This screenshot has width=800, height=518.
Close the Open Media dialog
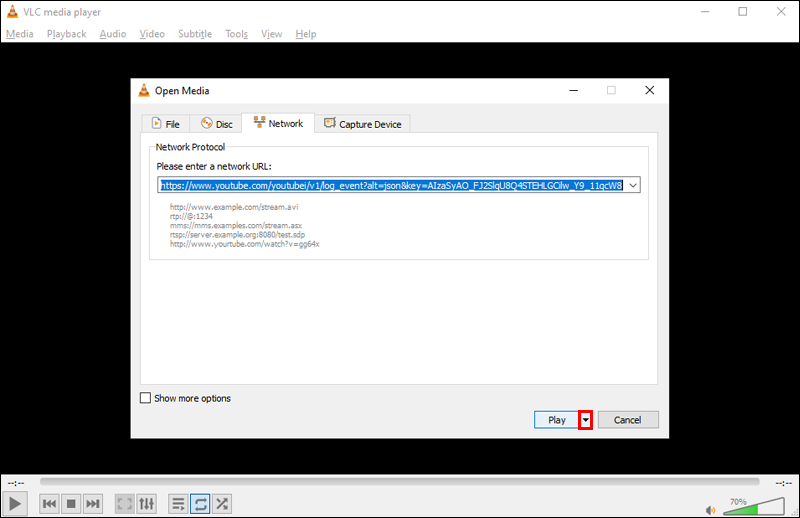coord(649,90)
